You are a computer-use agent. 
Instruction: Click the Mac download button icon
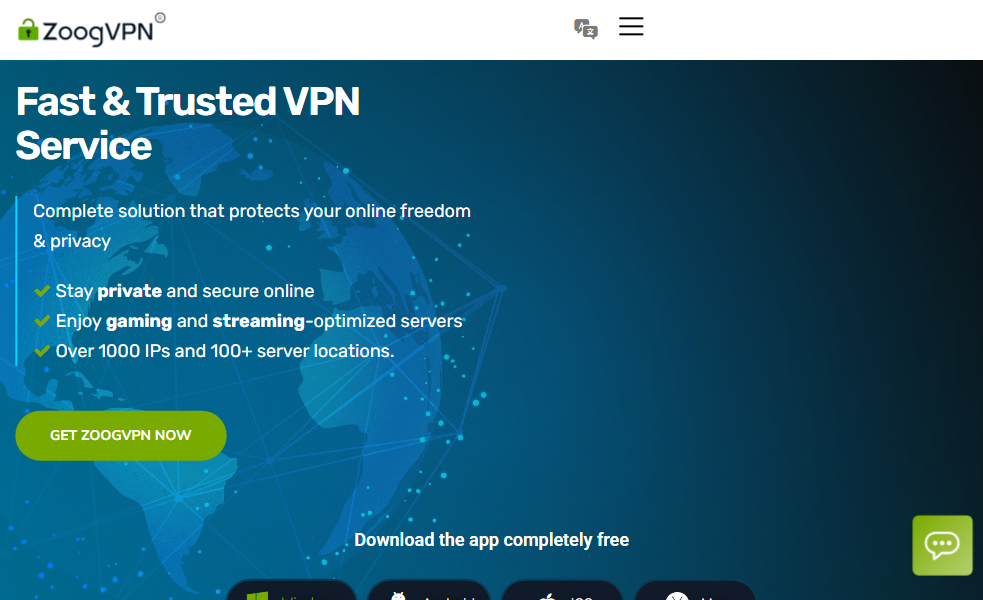pos(694,592)
